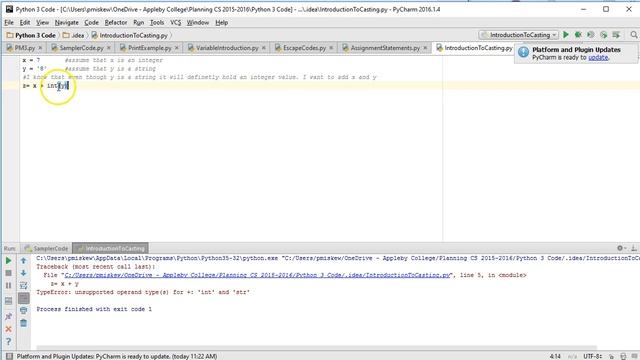Close the SamplerCode.py tab

(x=109, y=48)
